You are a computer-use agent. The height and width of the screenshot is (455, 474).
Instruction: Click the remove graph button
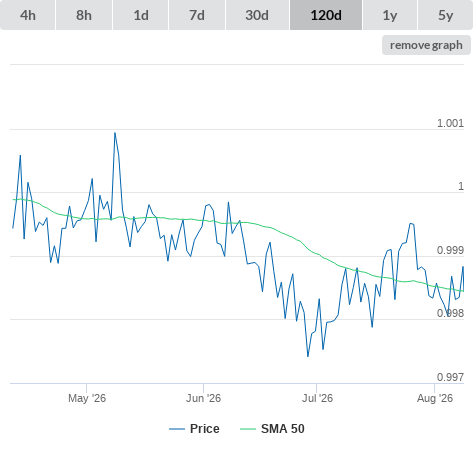[x=426, y=45]
